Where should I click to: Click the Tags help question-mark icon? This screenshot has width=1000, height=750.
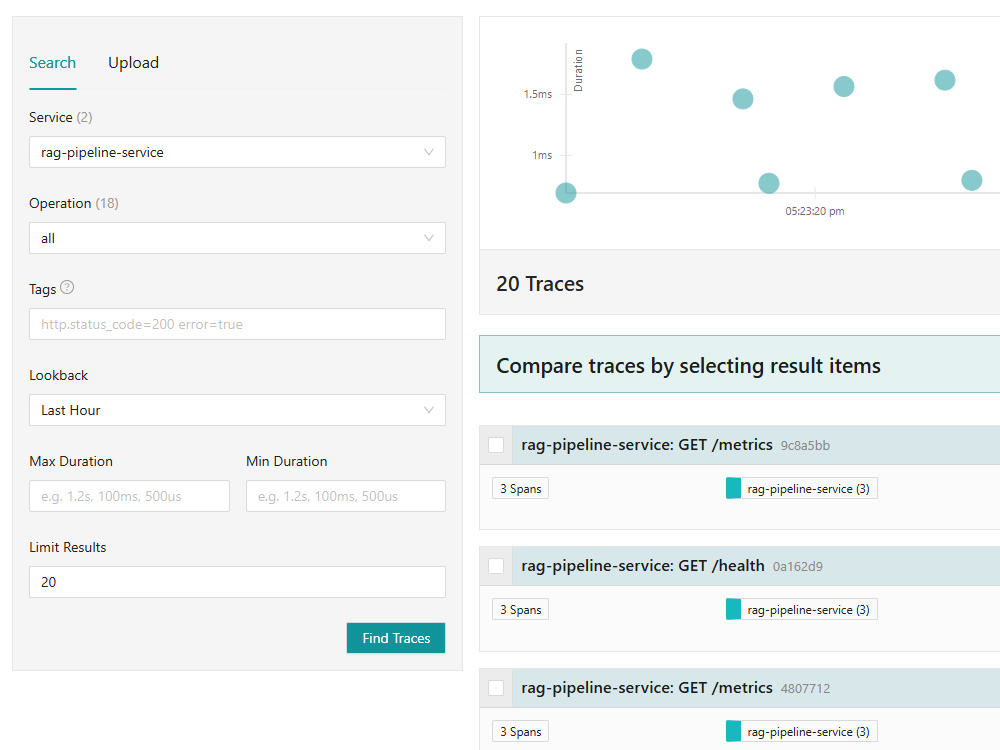tap(67, 288)
